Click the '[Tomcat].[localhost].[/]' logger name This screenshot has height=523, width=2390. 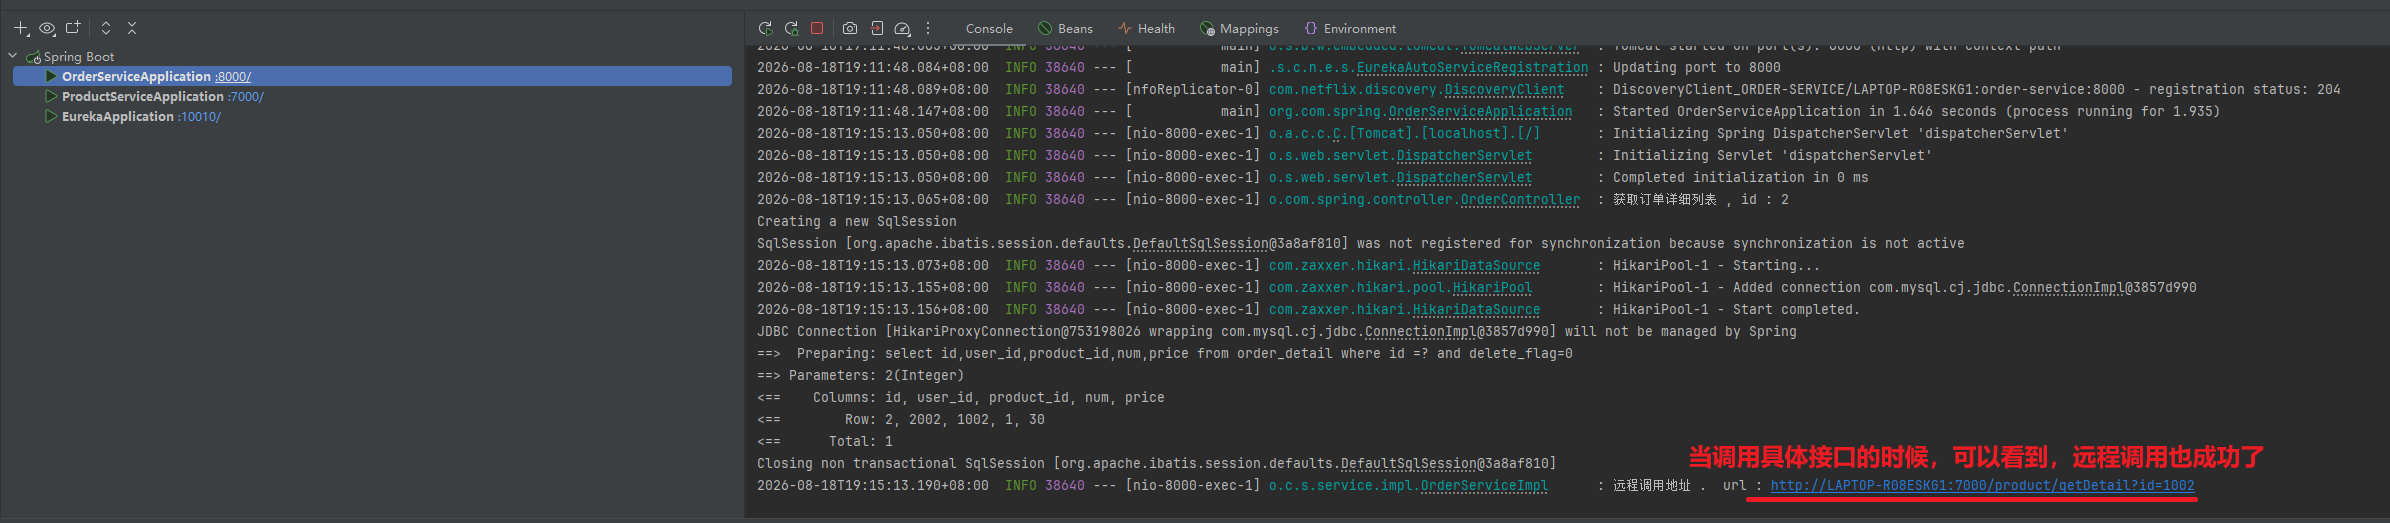point(1404,134)
